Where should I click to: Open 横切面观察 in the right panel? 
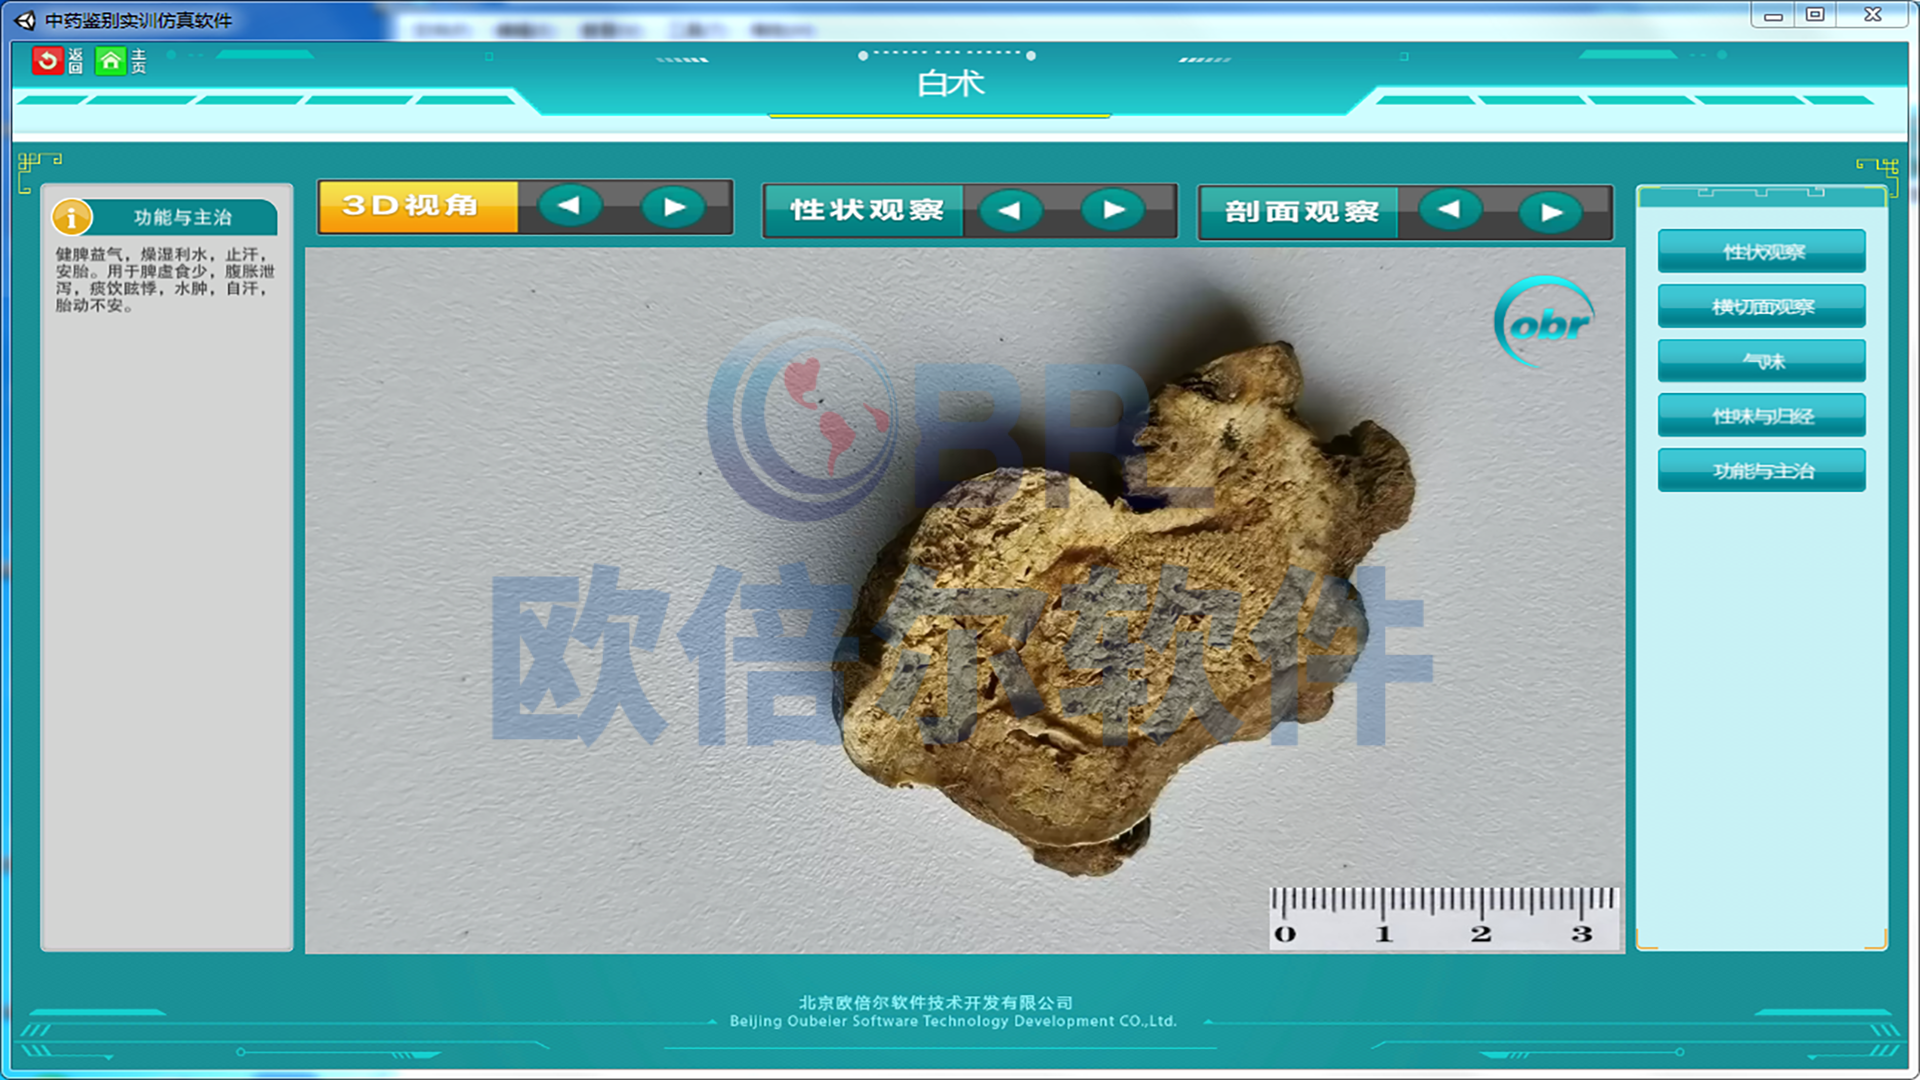(x=1761, y=307)
